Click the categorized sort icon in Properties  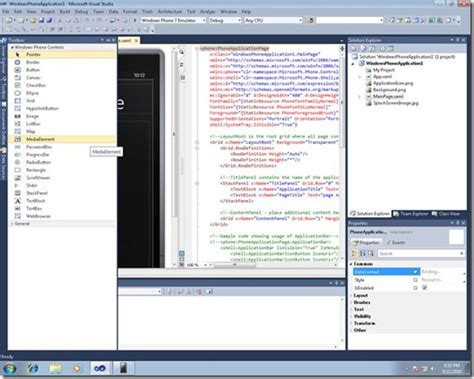[x=354, y=254]
